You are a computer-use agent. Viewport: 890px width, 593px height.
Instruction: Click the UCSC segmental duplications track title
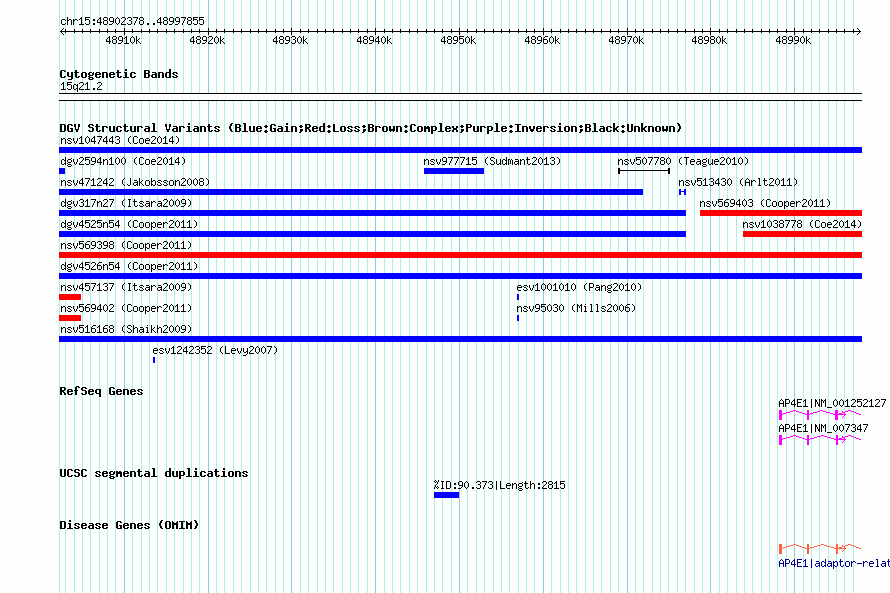click(154, 473)
